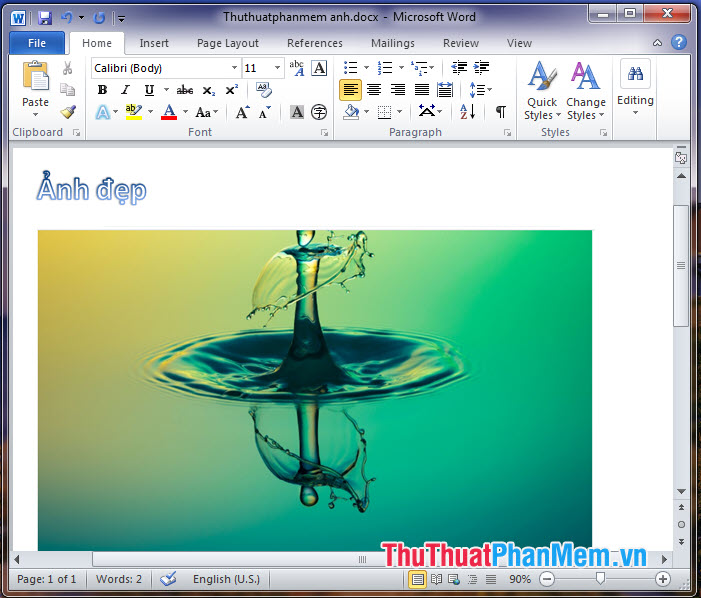Open the Phonetic Guide icon
This screenshot has height=598, width=701.
click(297, 68)
